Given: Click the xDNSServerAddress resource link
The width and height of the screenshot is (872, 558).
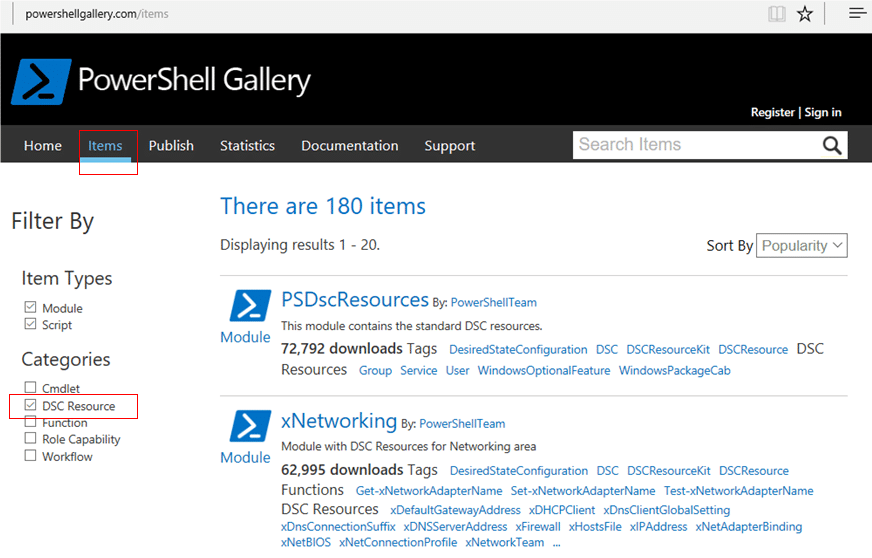Looking at the screenshot, I should 455,527.
